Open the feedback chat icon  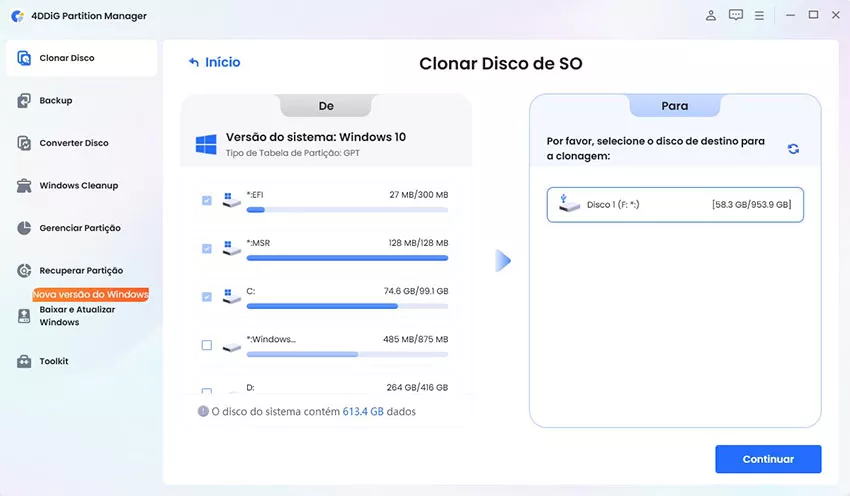point(736,15)
